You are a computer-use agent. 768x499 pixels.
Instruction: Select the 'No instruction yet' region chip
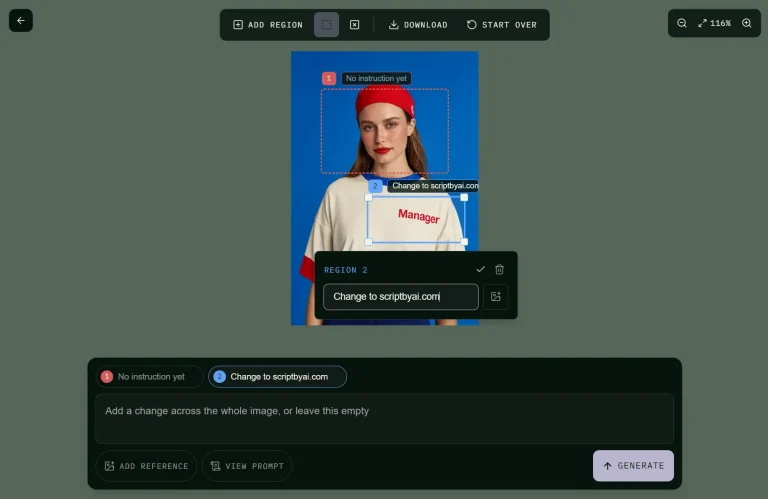[149, 377]
